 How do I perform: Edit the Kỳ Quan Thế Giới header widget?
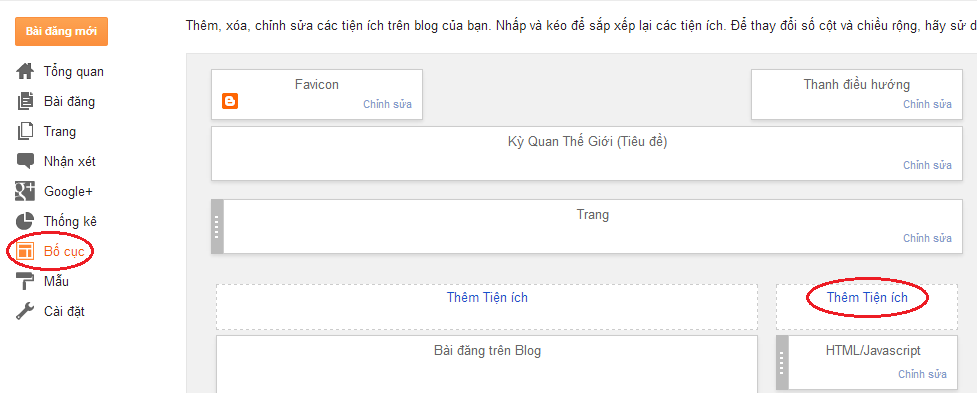pos(927,165)
